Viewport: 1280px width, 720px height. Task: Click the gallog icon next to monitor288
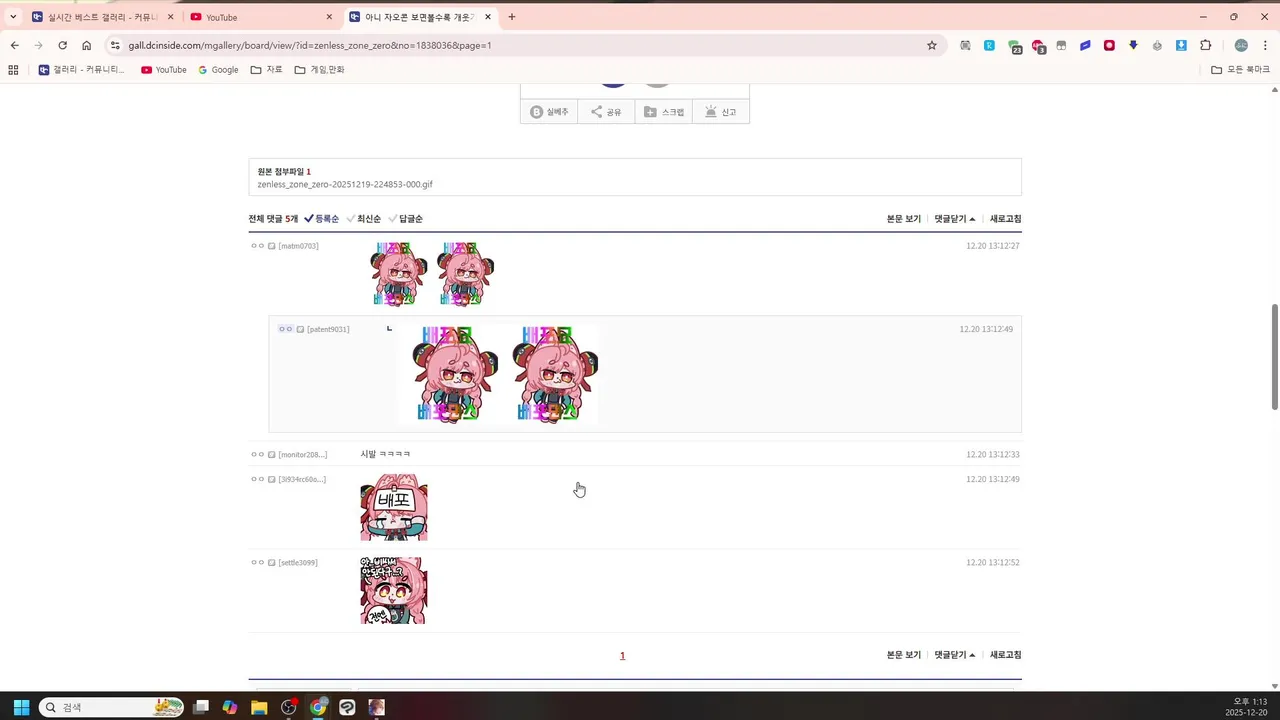(x=271, y=455)
